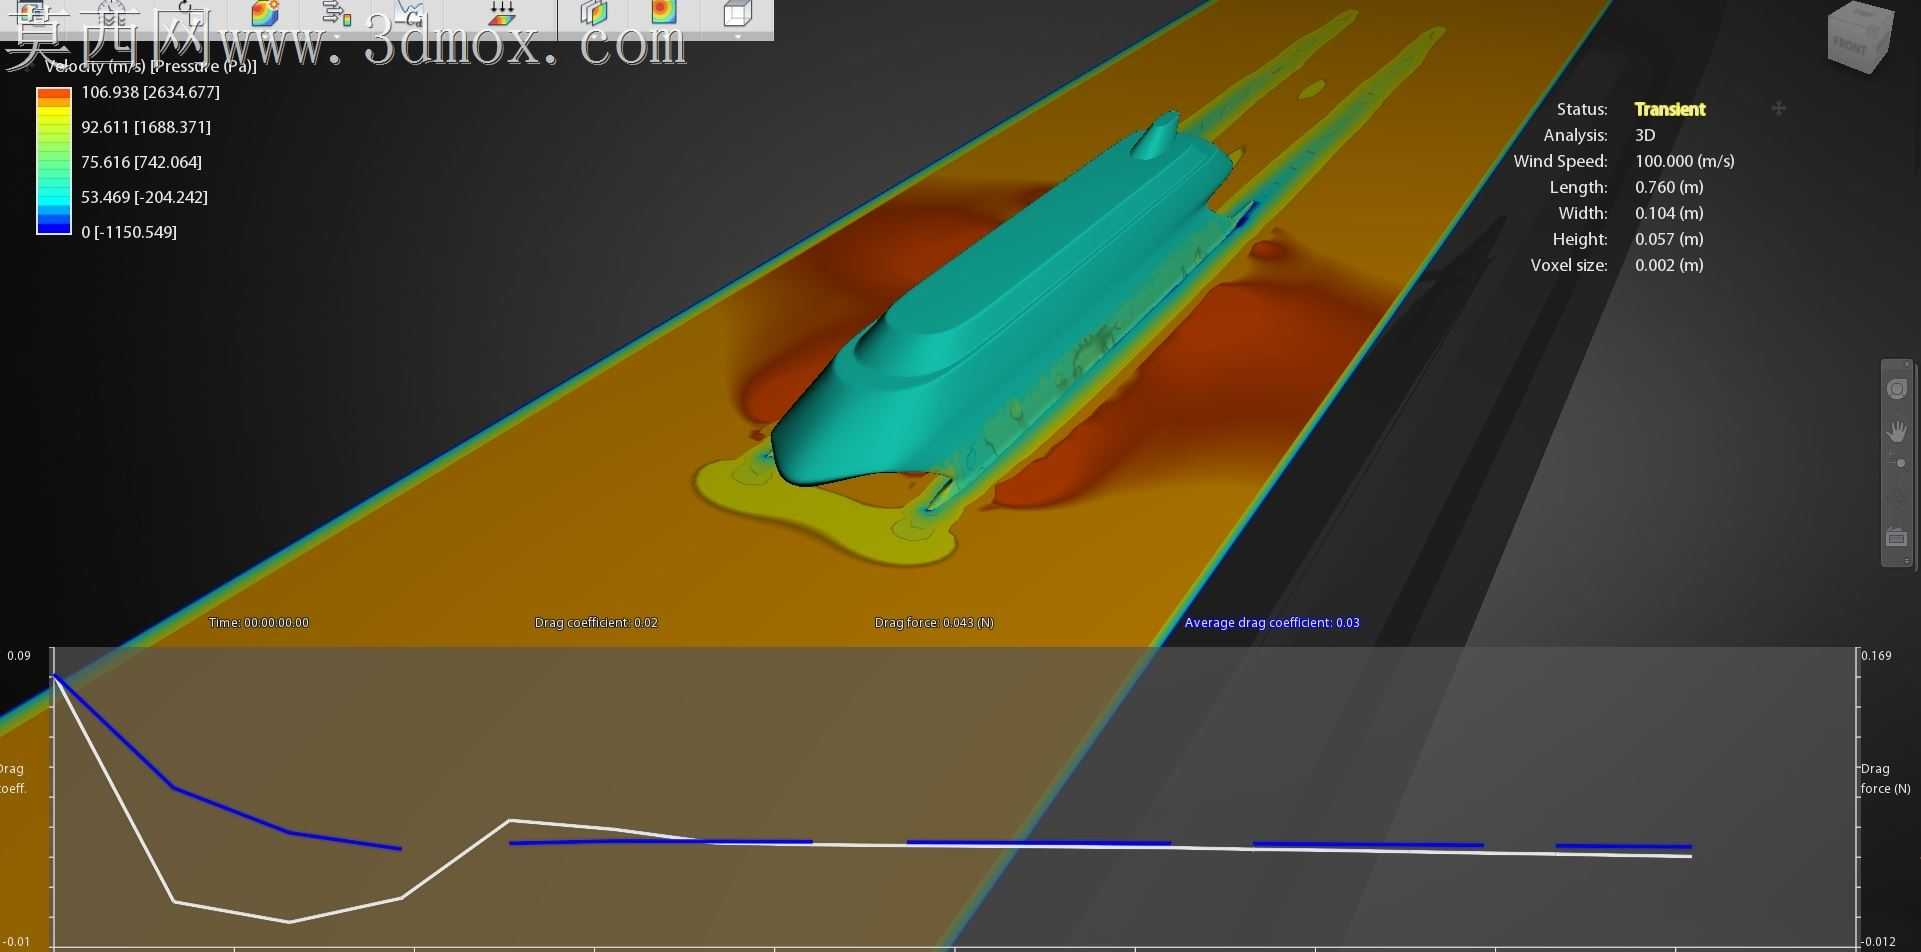Image resolution: width=1921 pixels, height=952 pixels.
Task: Click the 0.169 drag force axis maximum
Action: pyautogui.click(x=1876, y=656)
